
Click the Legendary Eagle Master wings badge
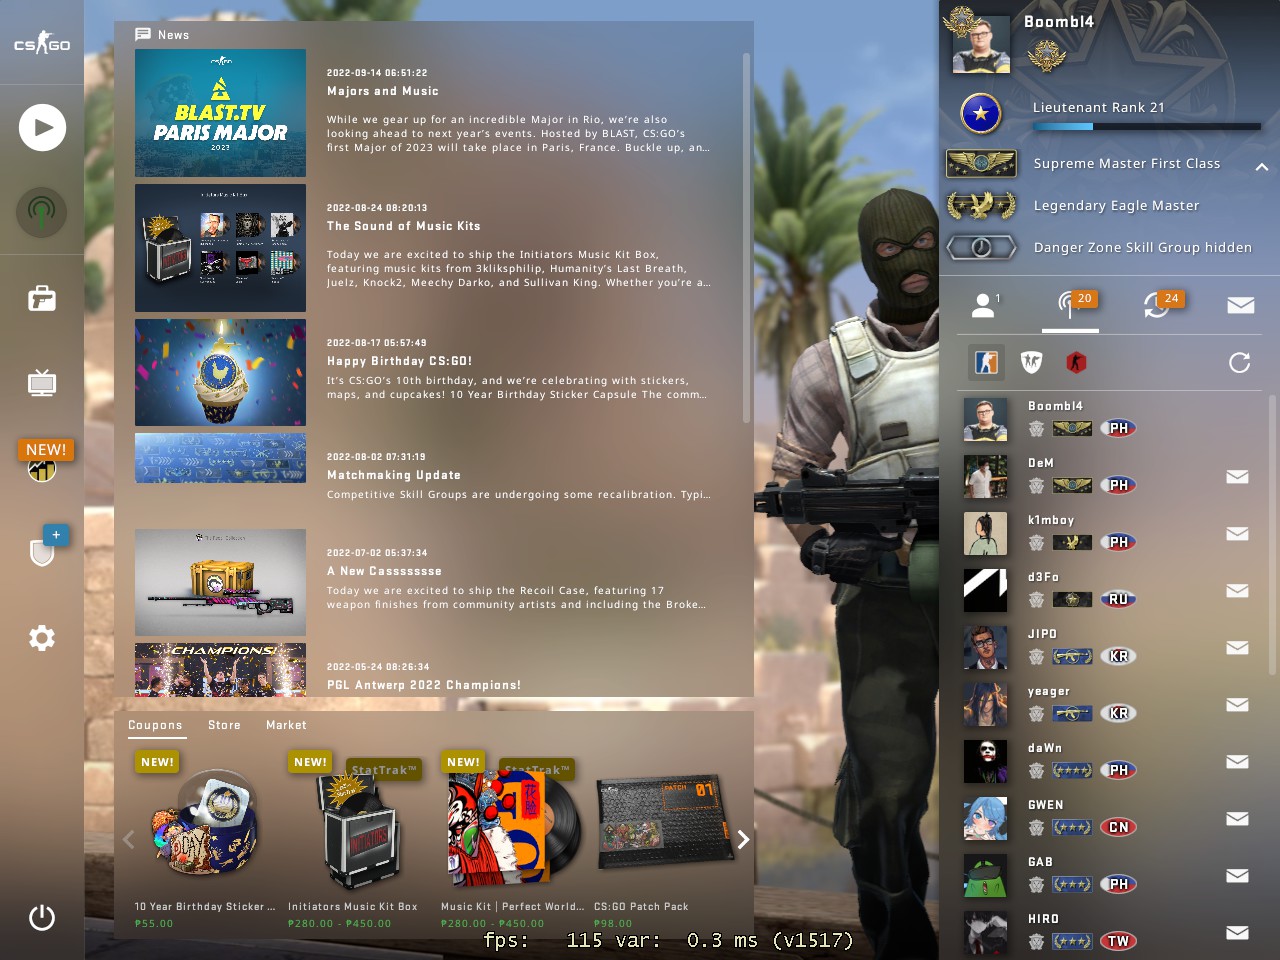click(x=981, y=205)
